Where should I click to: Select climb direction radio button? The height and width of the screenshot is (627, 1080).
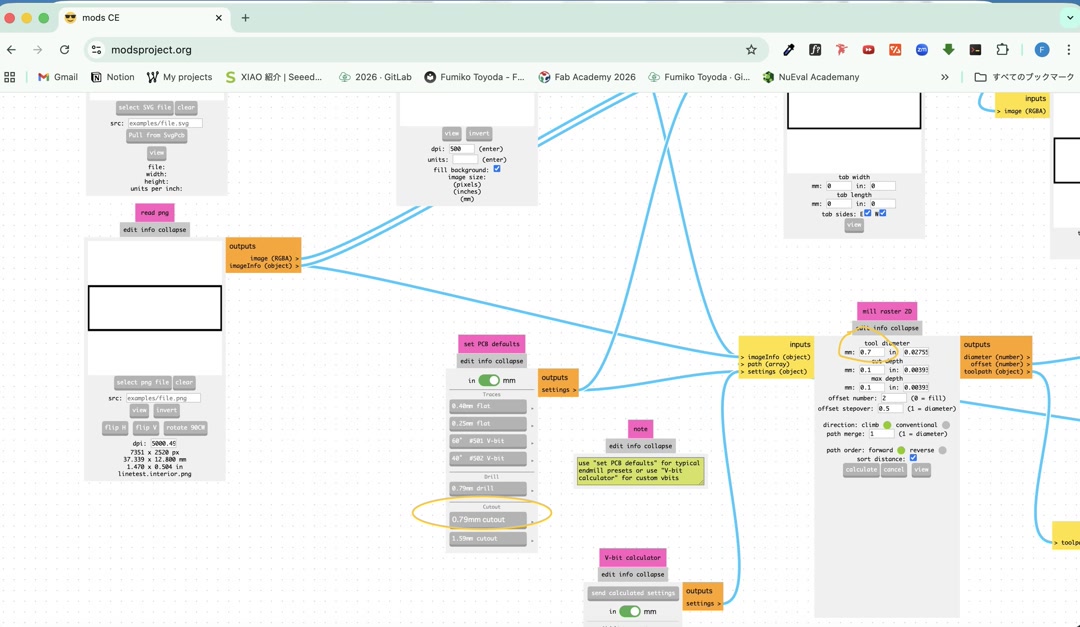[887, 425]
